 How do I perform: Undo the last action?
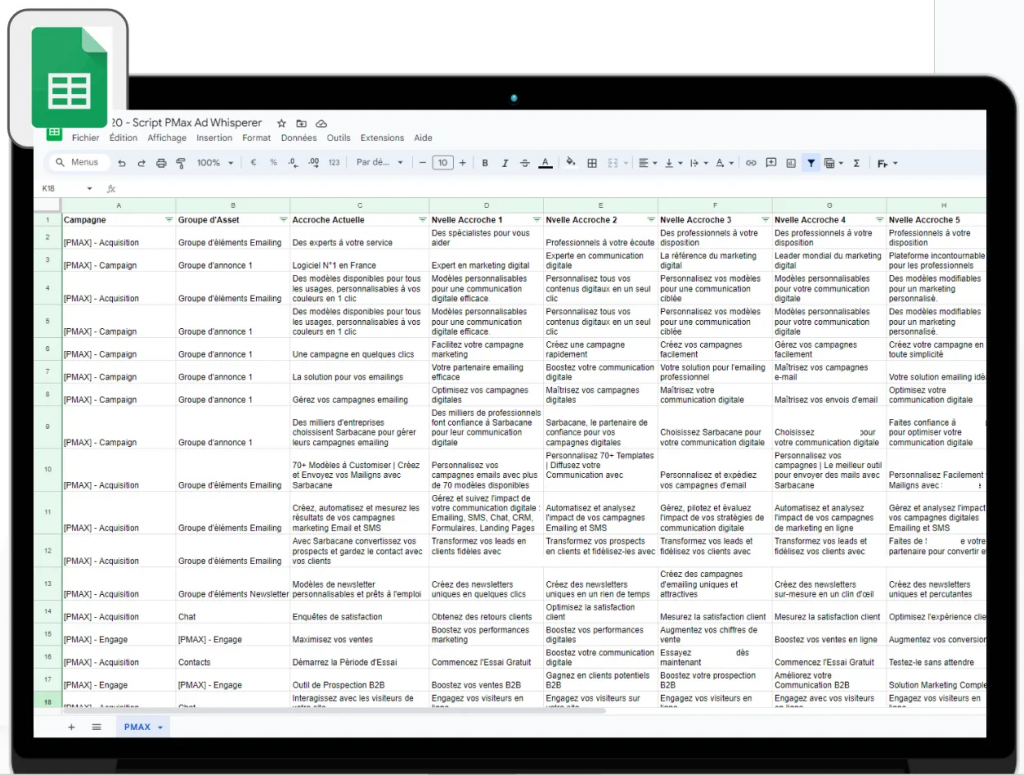[x=121, y=163]
